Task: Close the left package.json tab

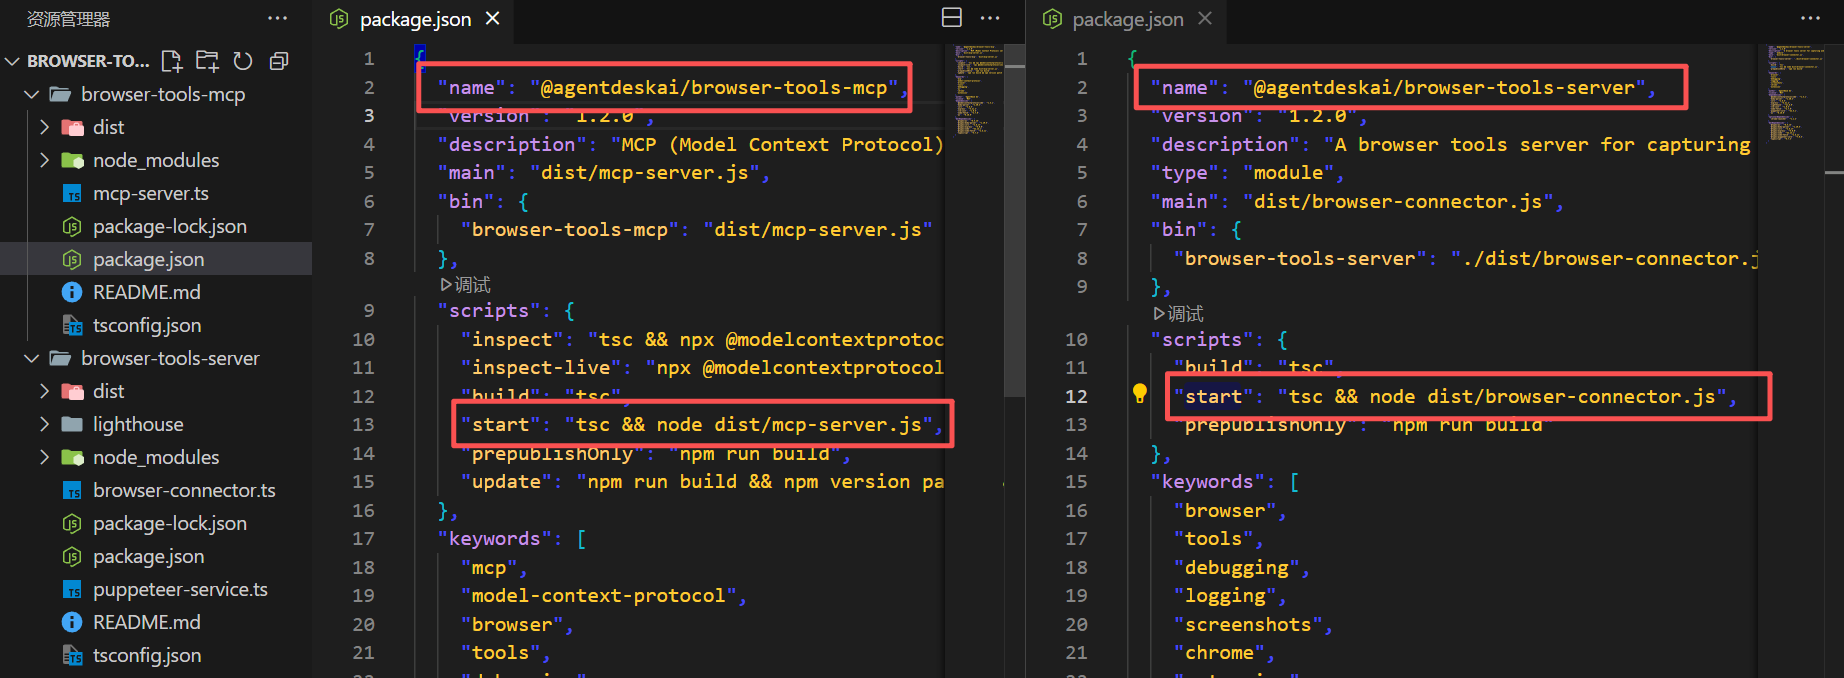Action: click(x=492, y=18)
